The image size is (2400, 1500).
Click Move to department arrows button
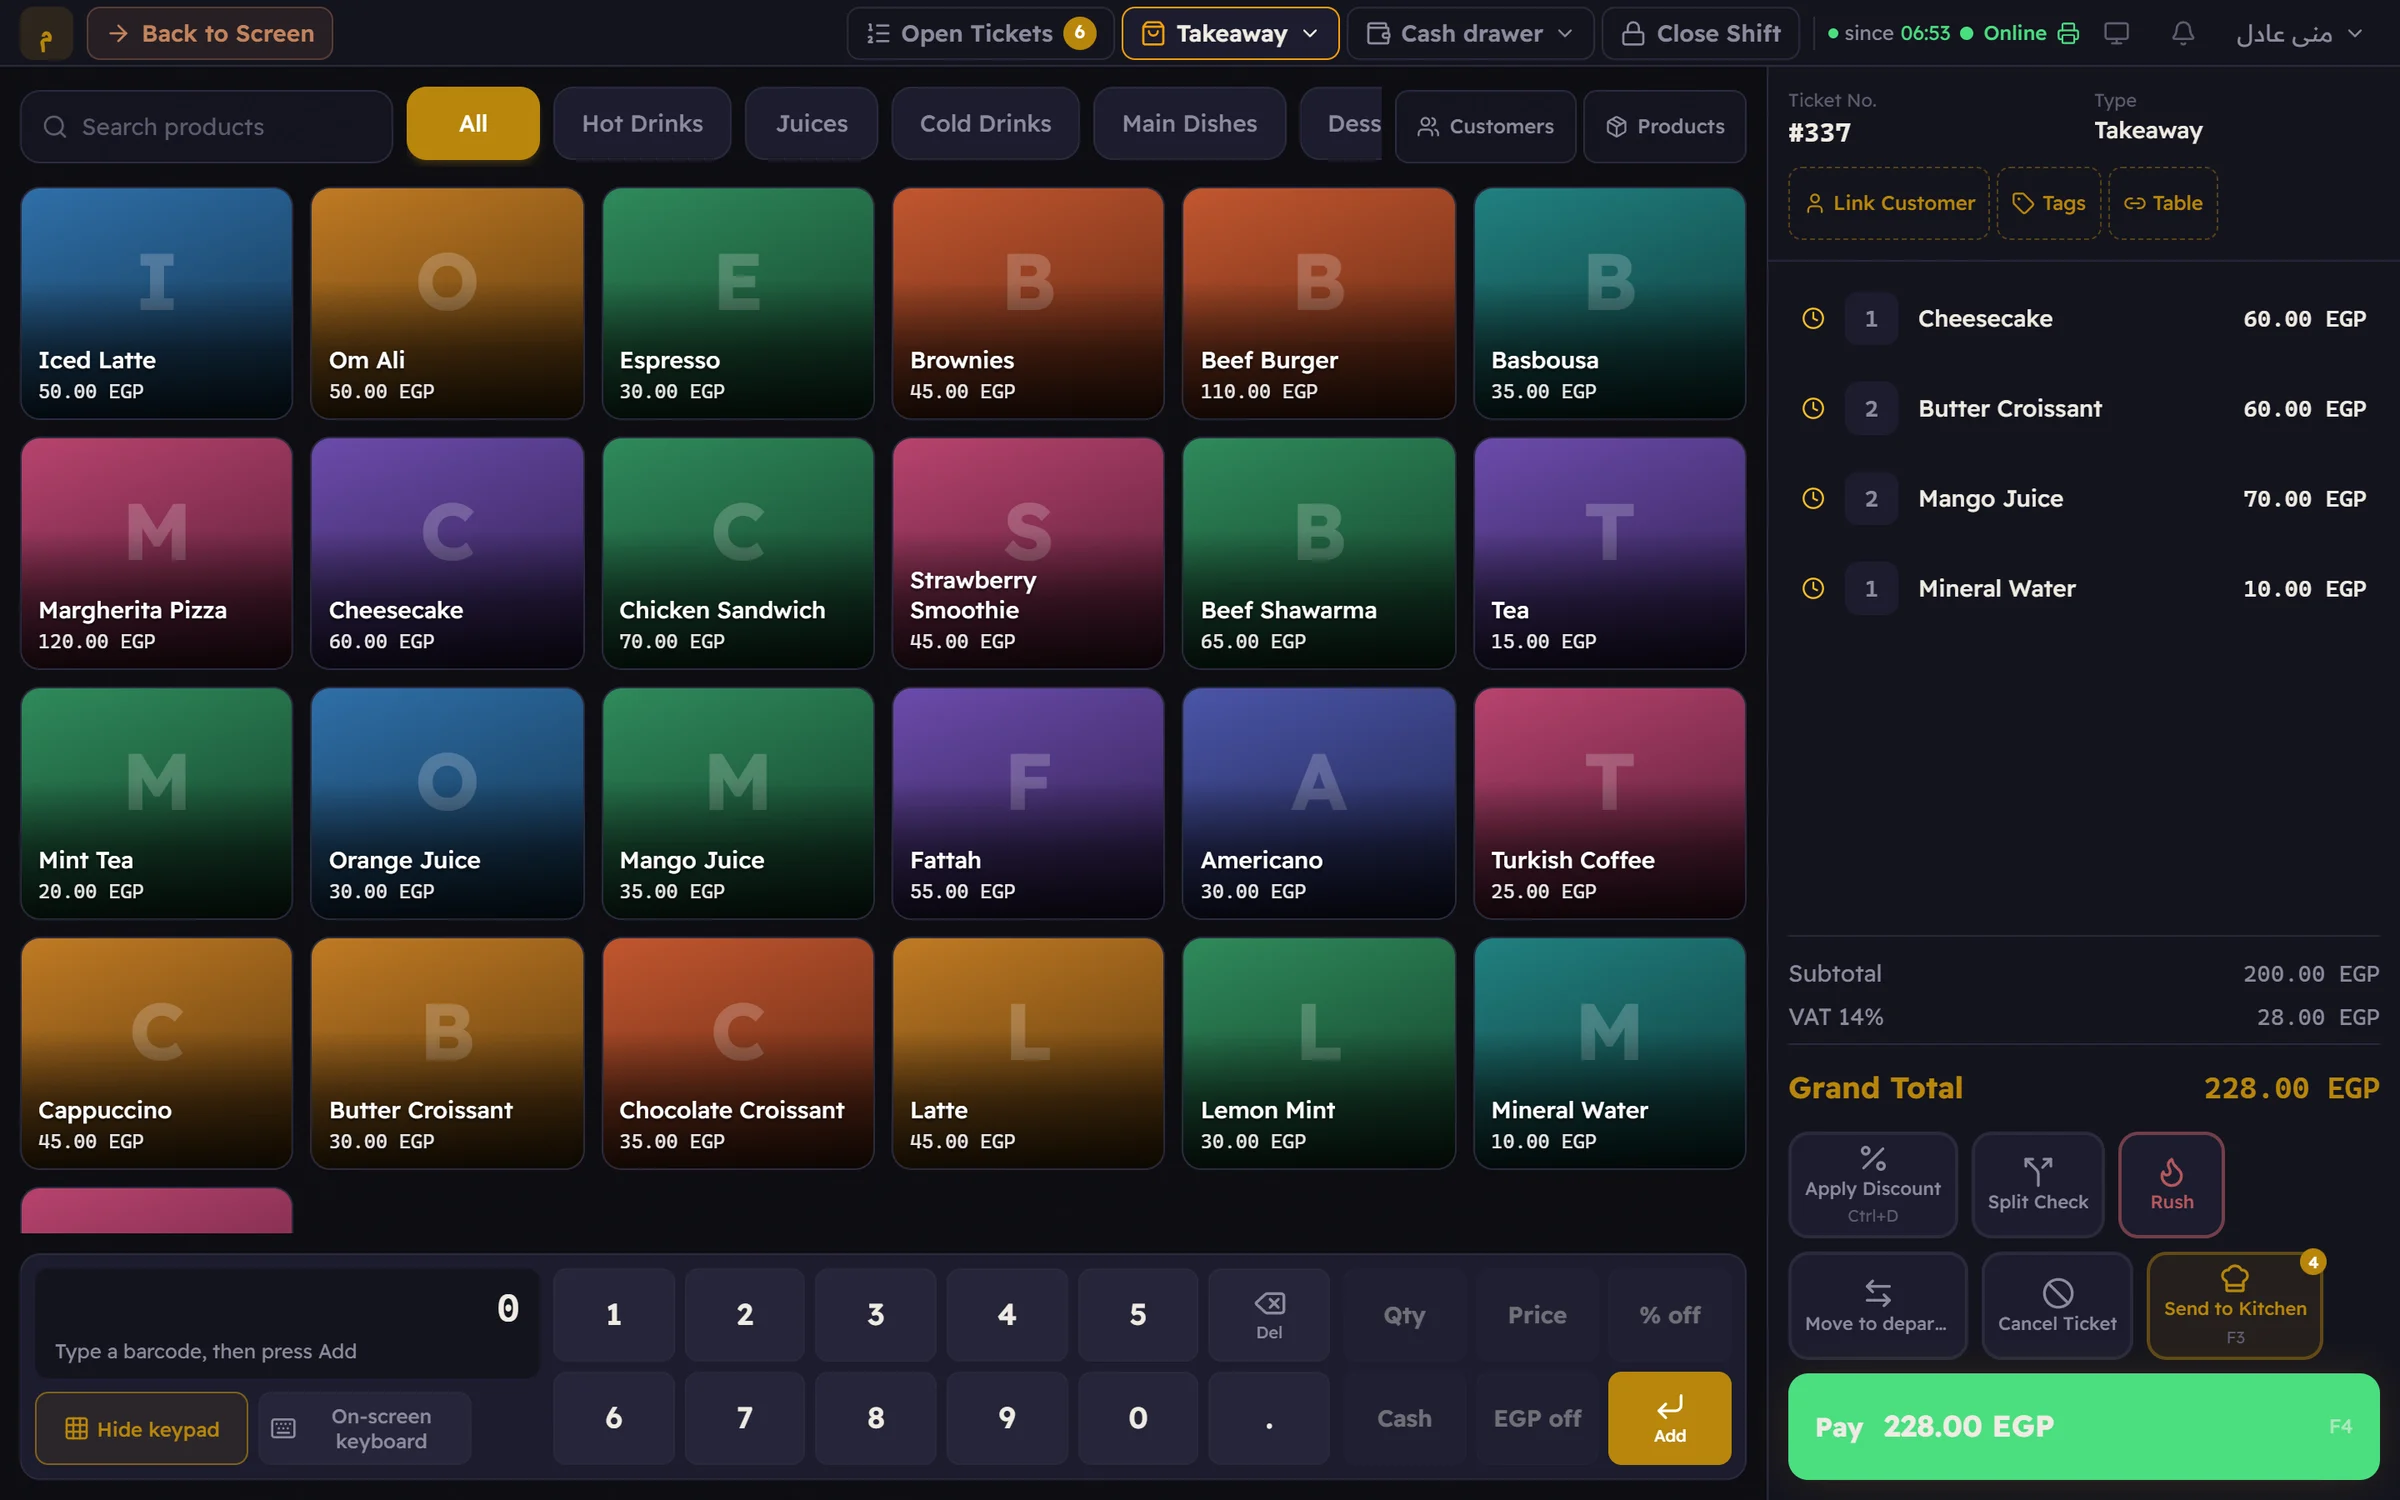pos(1877,1306)
